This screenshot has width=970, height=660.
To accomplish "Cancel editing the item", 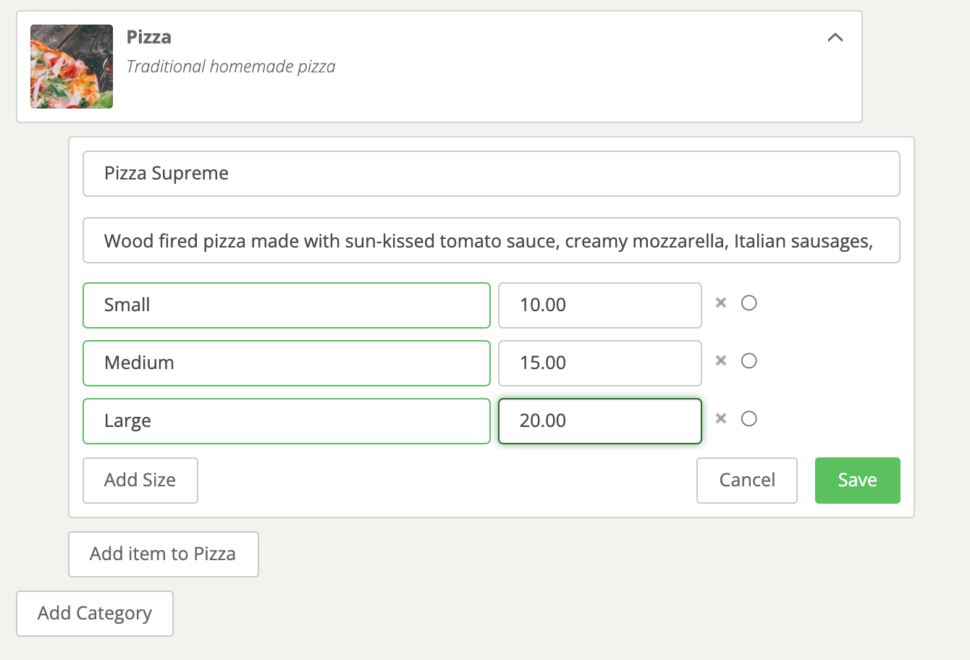I will (746, 480).
